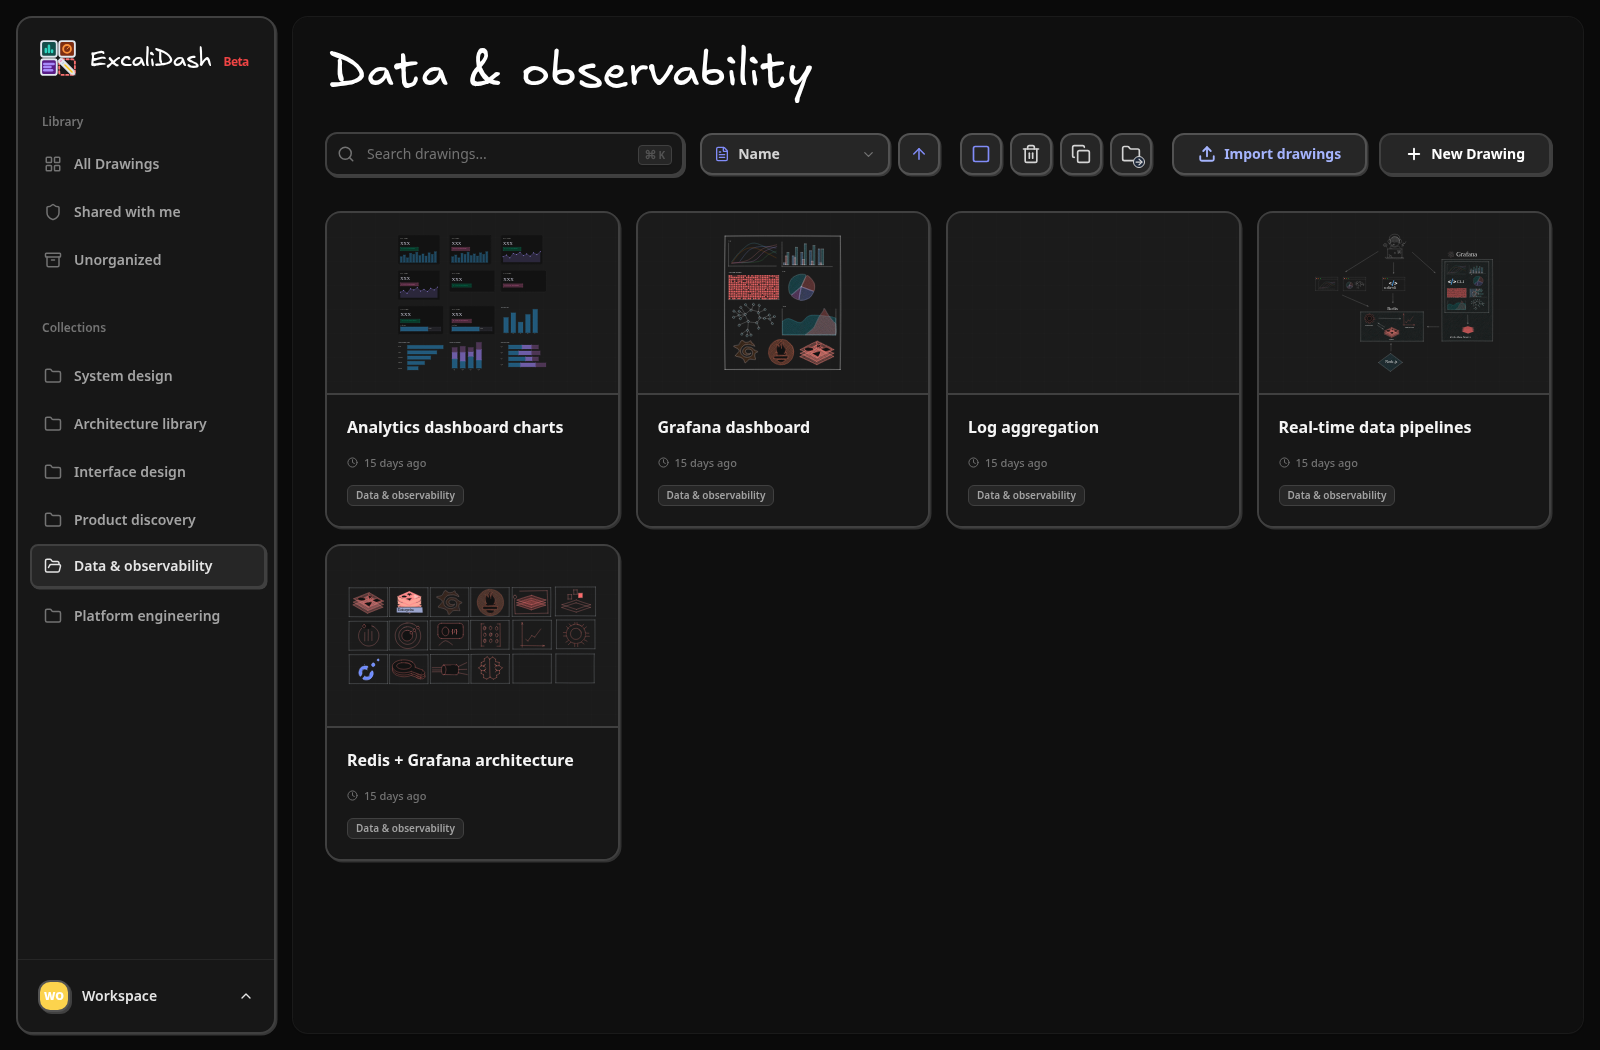Toggle sort direction with the up arrow
Screen dimensions: 1600x1050
tap(919, 154)
